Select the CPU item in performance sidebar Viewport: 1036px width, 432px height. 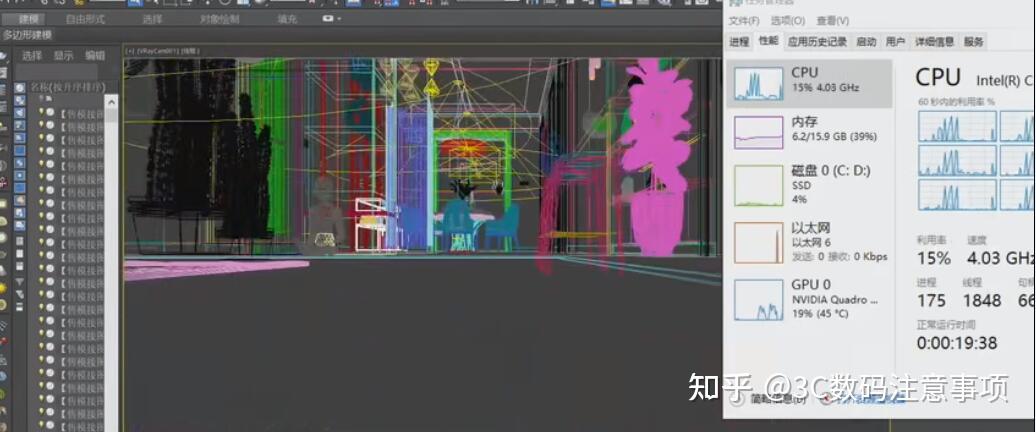pyautogui.click(x=809, y=83)
